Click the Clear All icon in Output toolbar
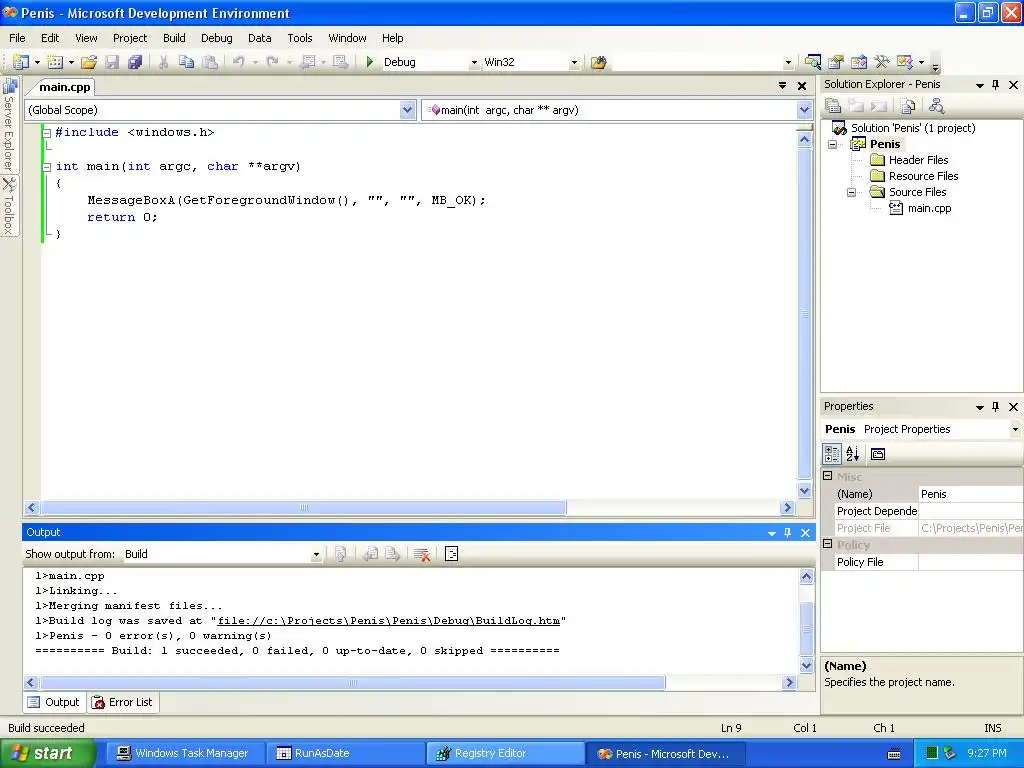 point(422,554)
